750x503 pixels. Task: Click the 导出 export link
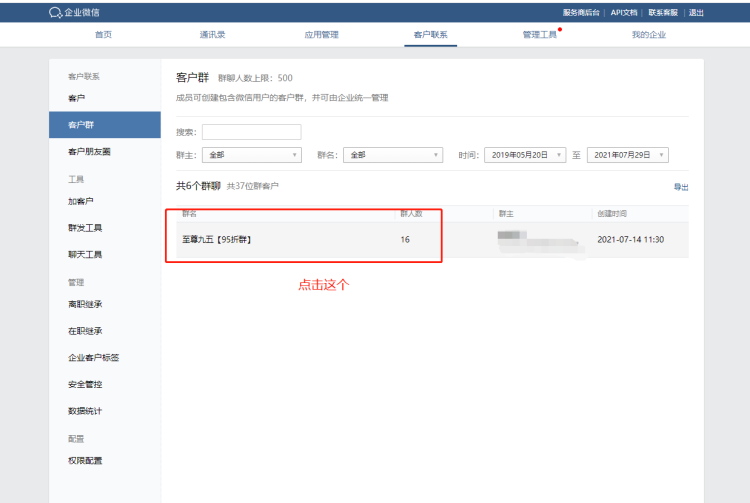click(681, 187)
